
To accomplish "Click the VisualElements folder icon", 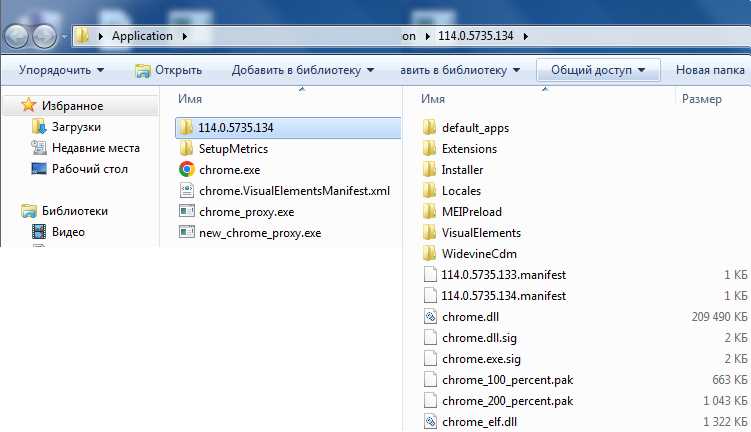I will 430,233.
